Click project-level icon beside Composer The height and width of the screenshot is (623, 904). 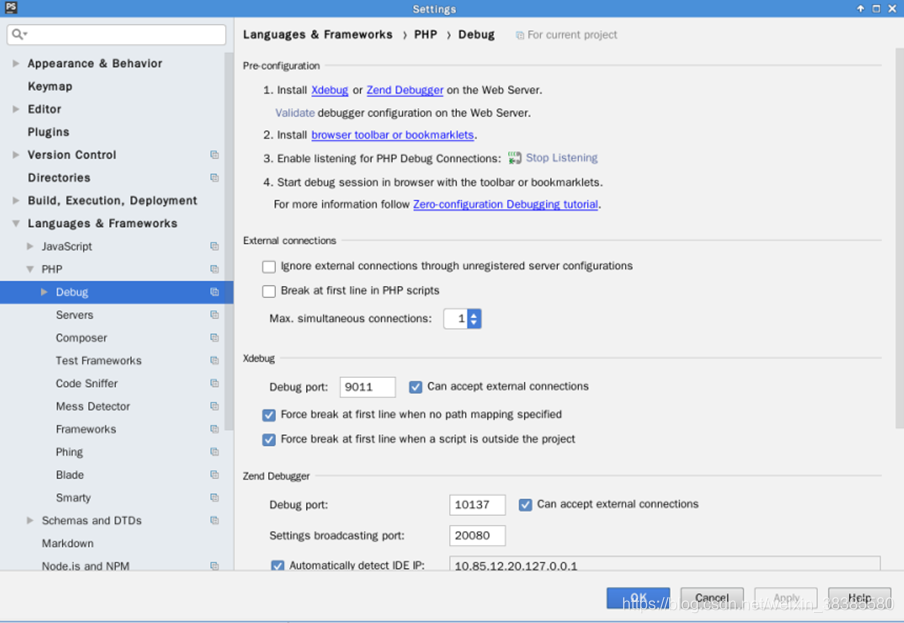214,338
